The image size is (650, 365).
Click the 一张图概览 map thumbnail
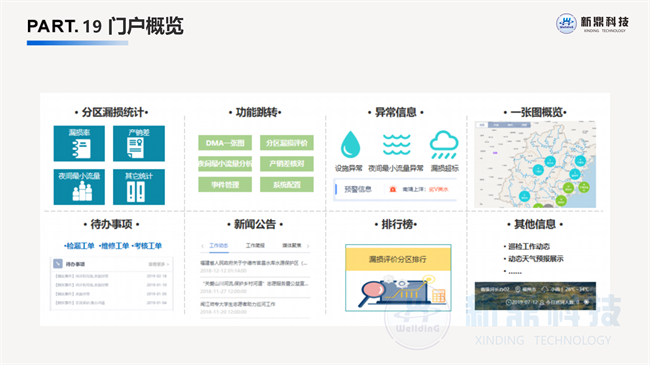[x=535, y=164]
